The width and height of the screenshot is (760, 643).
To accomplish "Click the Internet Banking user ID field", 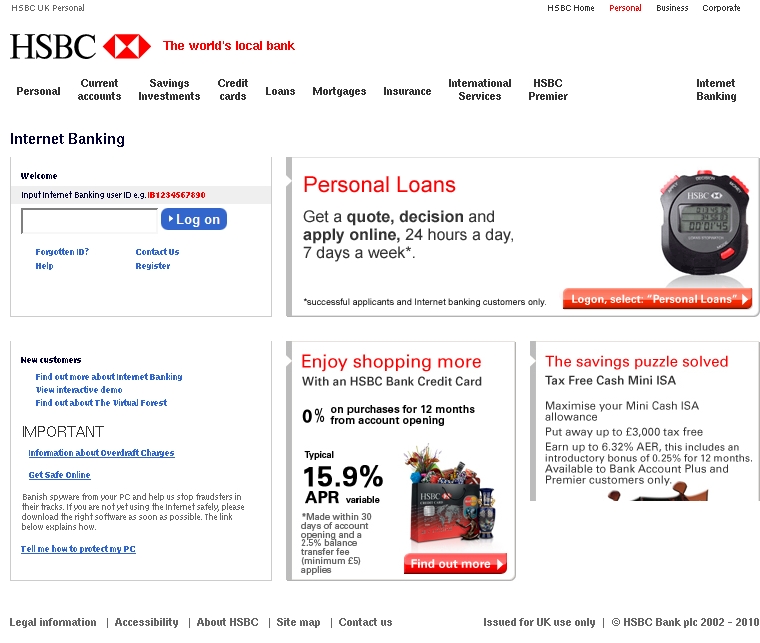I will [90, 221].
